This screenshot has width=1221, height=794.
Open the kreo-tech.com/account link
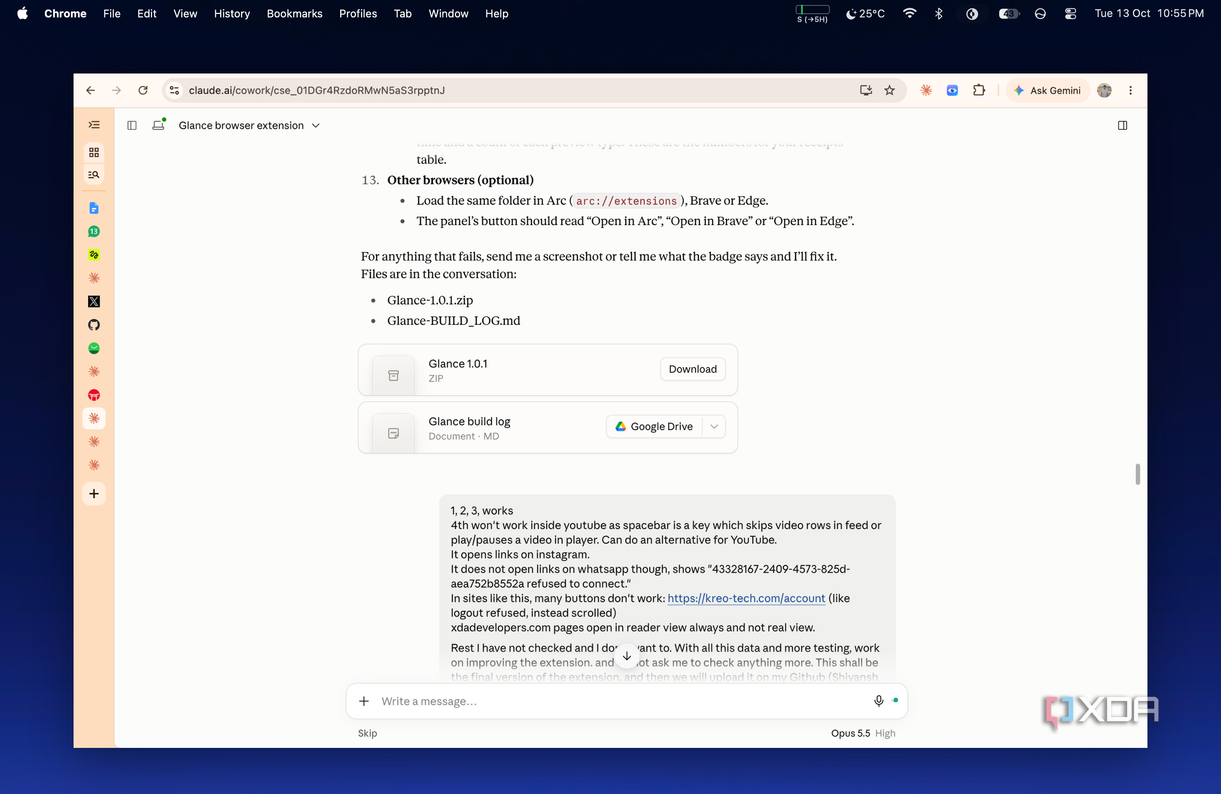(746, 598)
